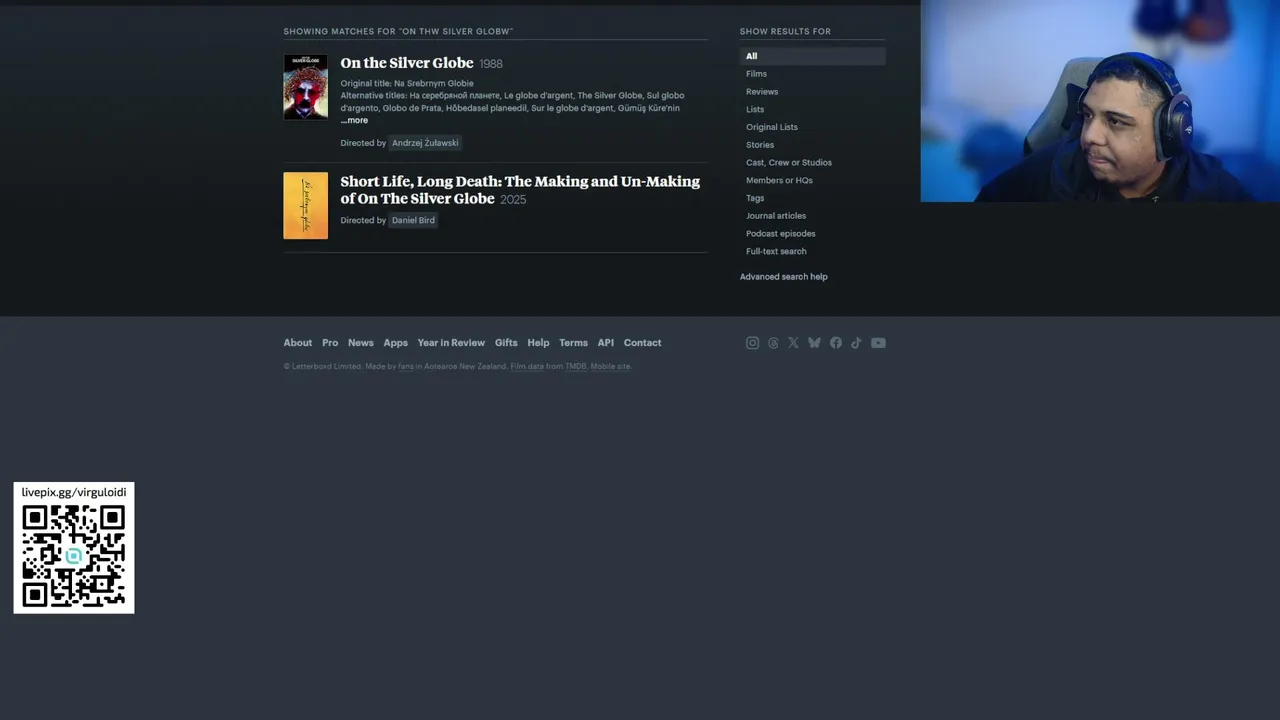This screenshot has width=1280, height=720.
Task: Open the 'Mobile site' footer link
Action: [x=610, y=367]
